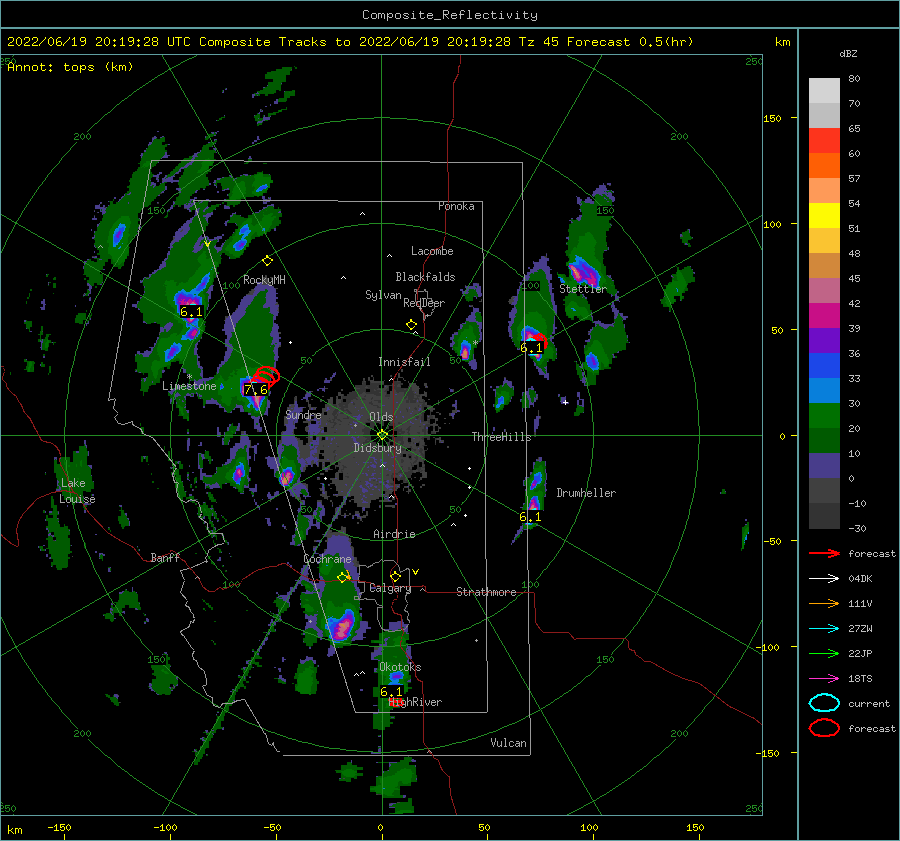Click the yellow diamond marker near RedDeer
The width and height of the screenshot is (900, 841).
coord(411,325)
